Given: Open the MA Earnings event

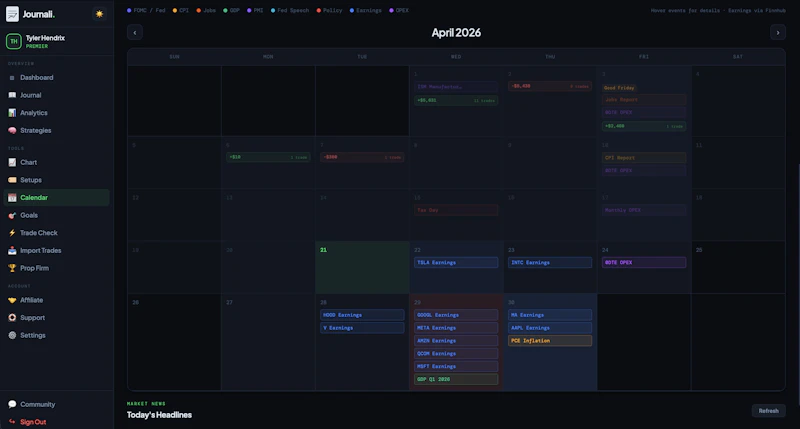Looking at the screenshot, I should [549, 315].
